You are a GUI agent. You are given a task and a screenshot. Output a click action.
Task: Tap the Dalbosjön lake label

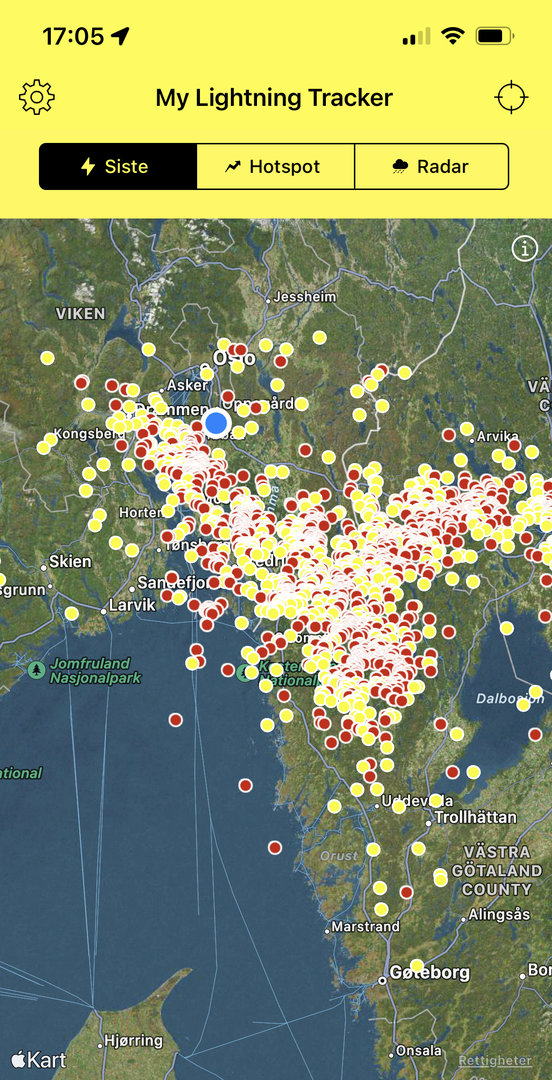510,698
